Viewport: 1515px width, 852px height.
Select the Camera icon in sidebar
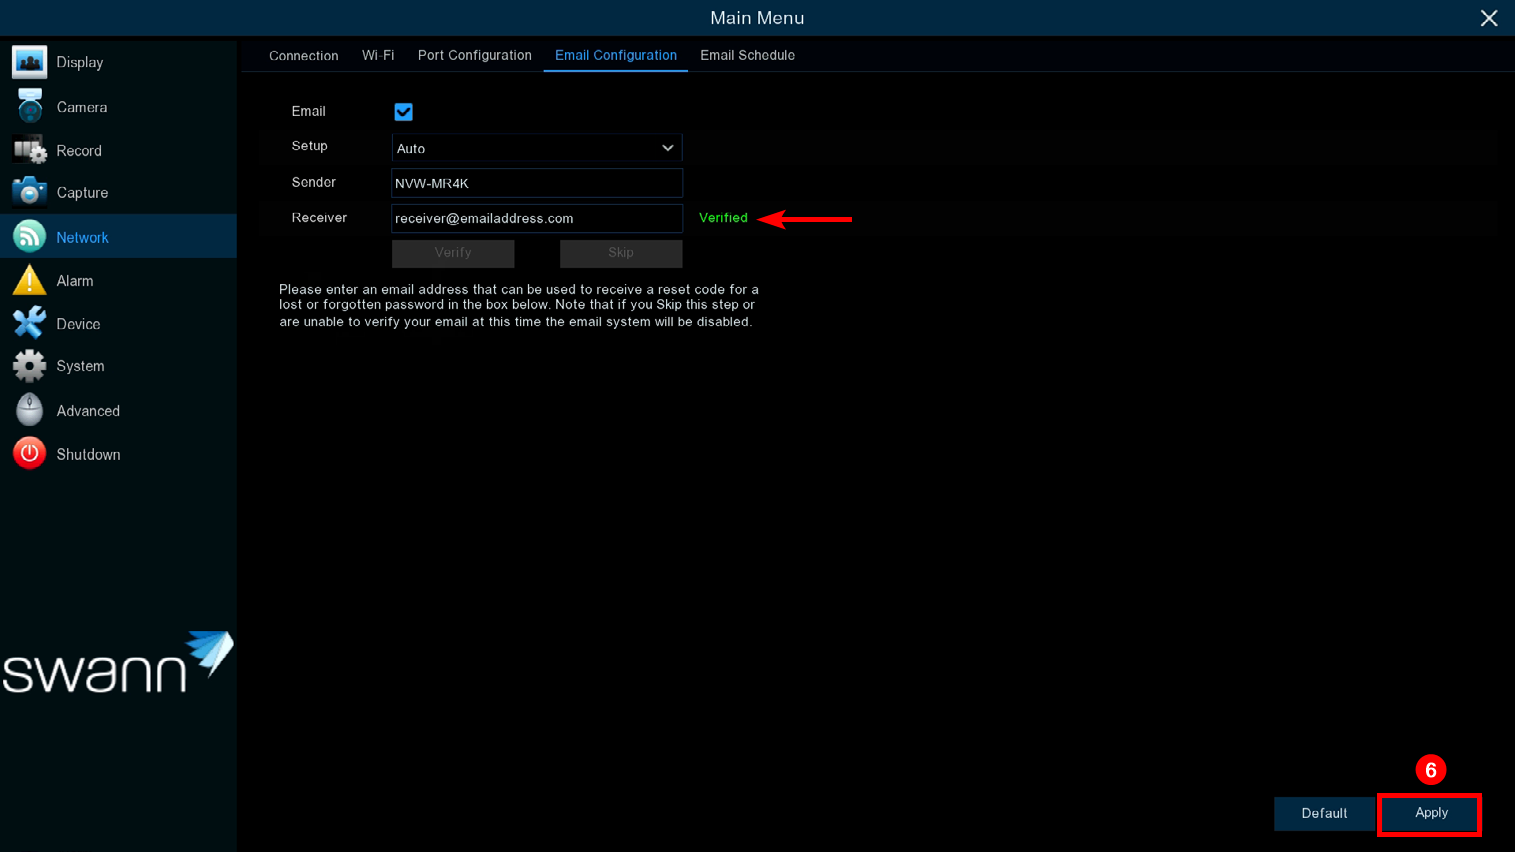[x=29, y=106]
